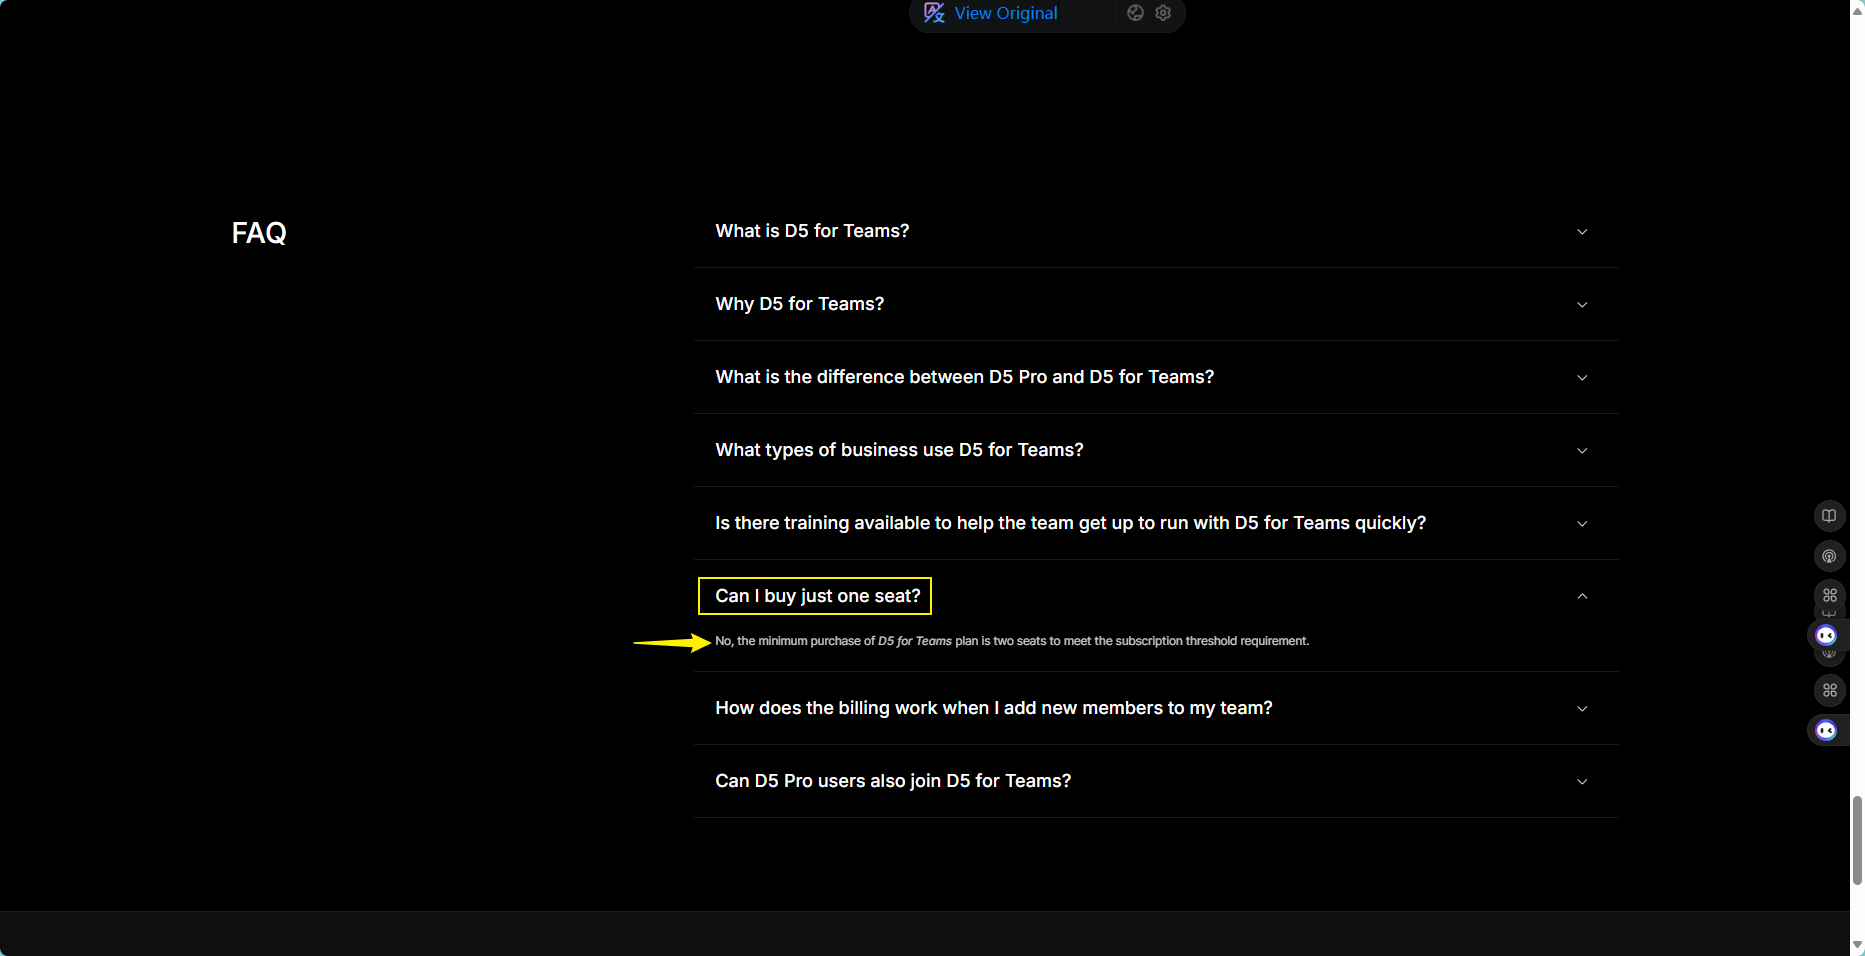Expand the D5 Pro vs D5 for Teams difference chevron
Image resolution: width=1865 pixels, height=956 pixels.
(x=1582, y=378)
